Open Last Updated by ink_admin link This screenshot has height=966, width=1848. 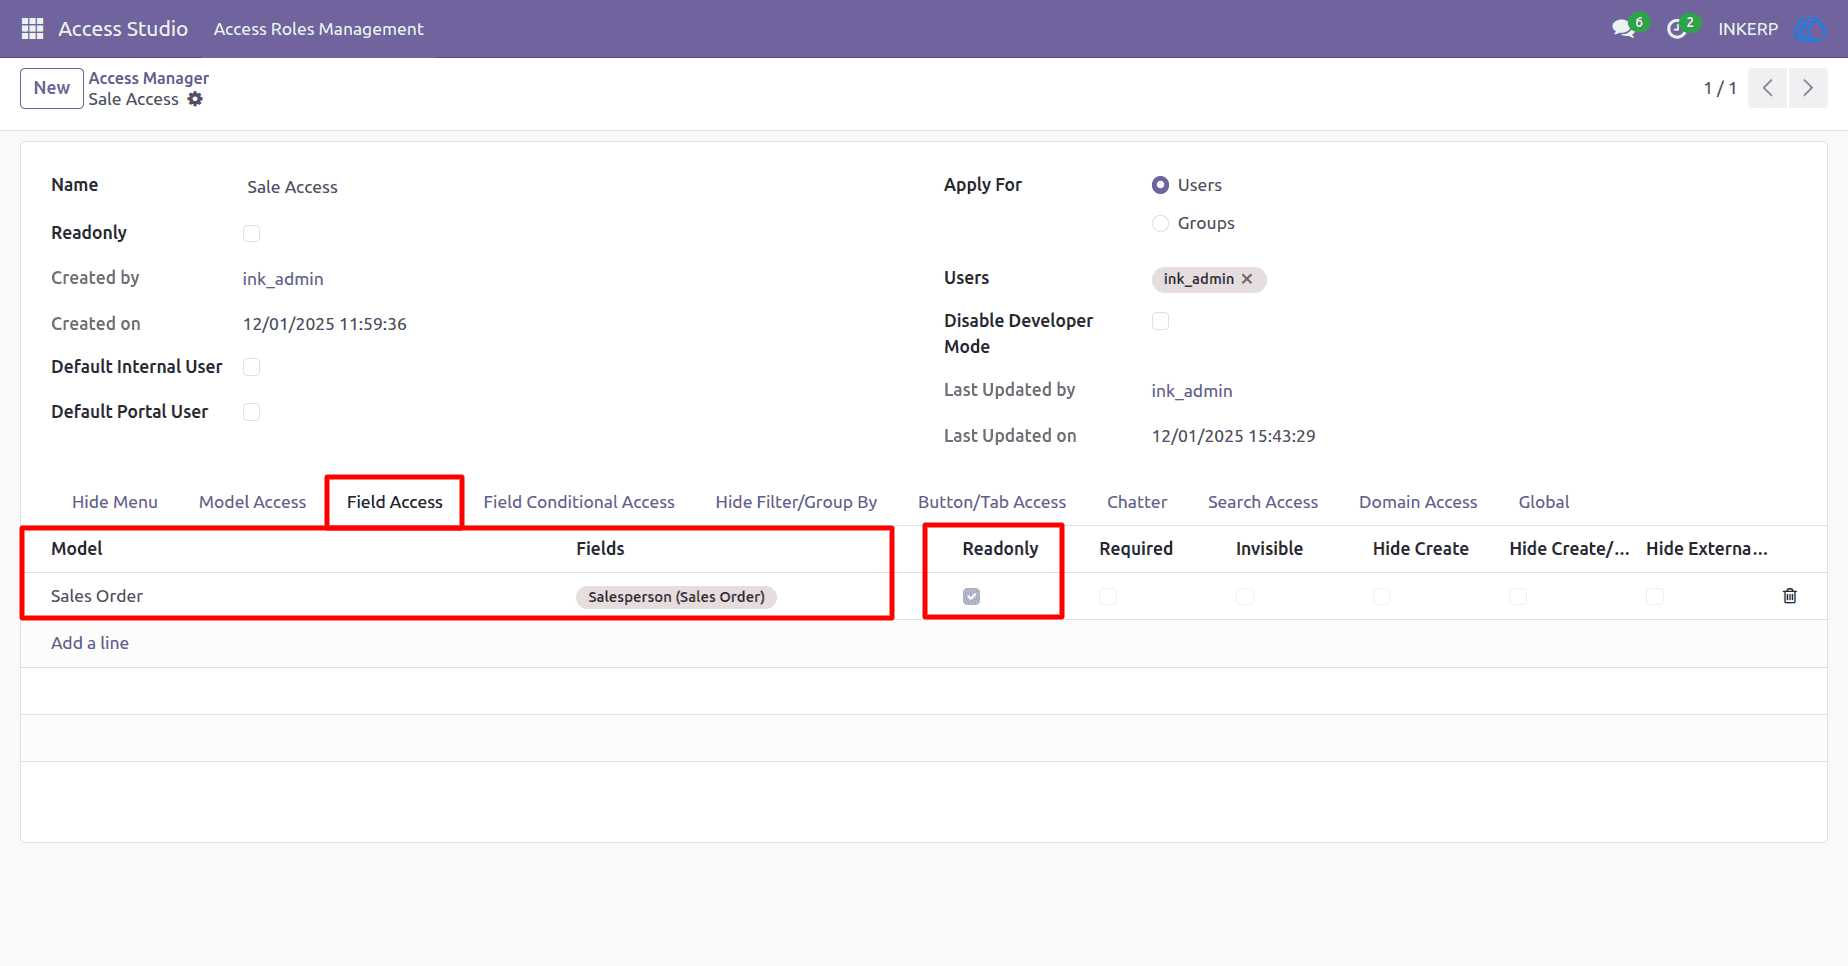(1192, 391)
